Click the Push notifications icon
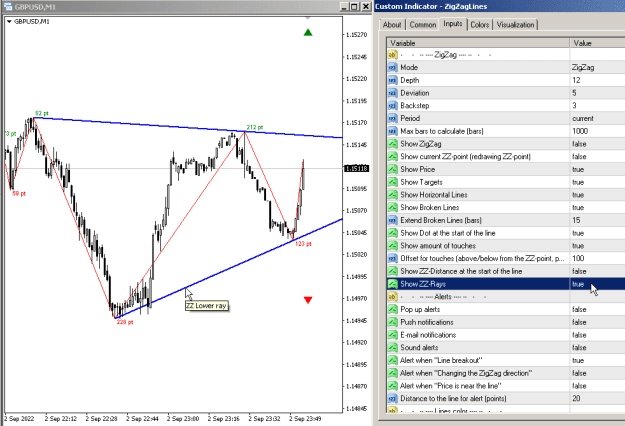625x426 pixels. pyautogui.click(x=393, y=322)
